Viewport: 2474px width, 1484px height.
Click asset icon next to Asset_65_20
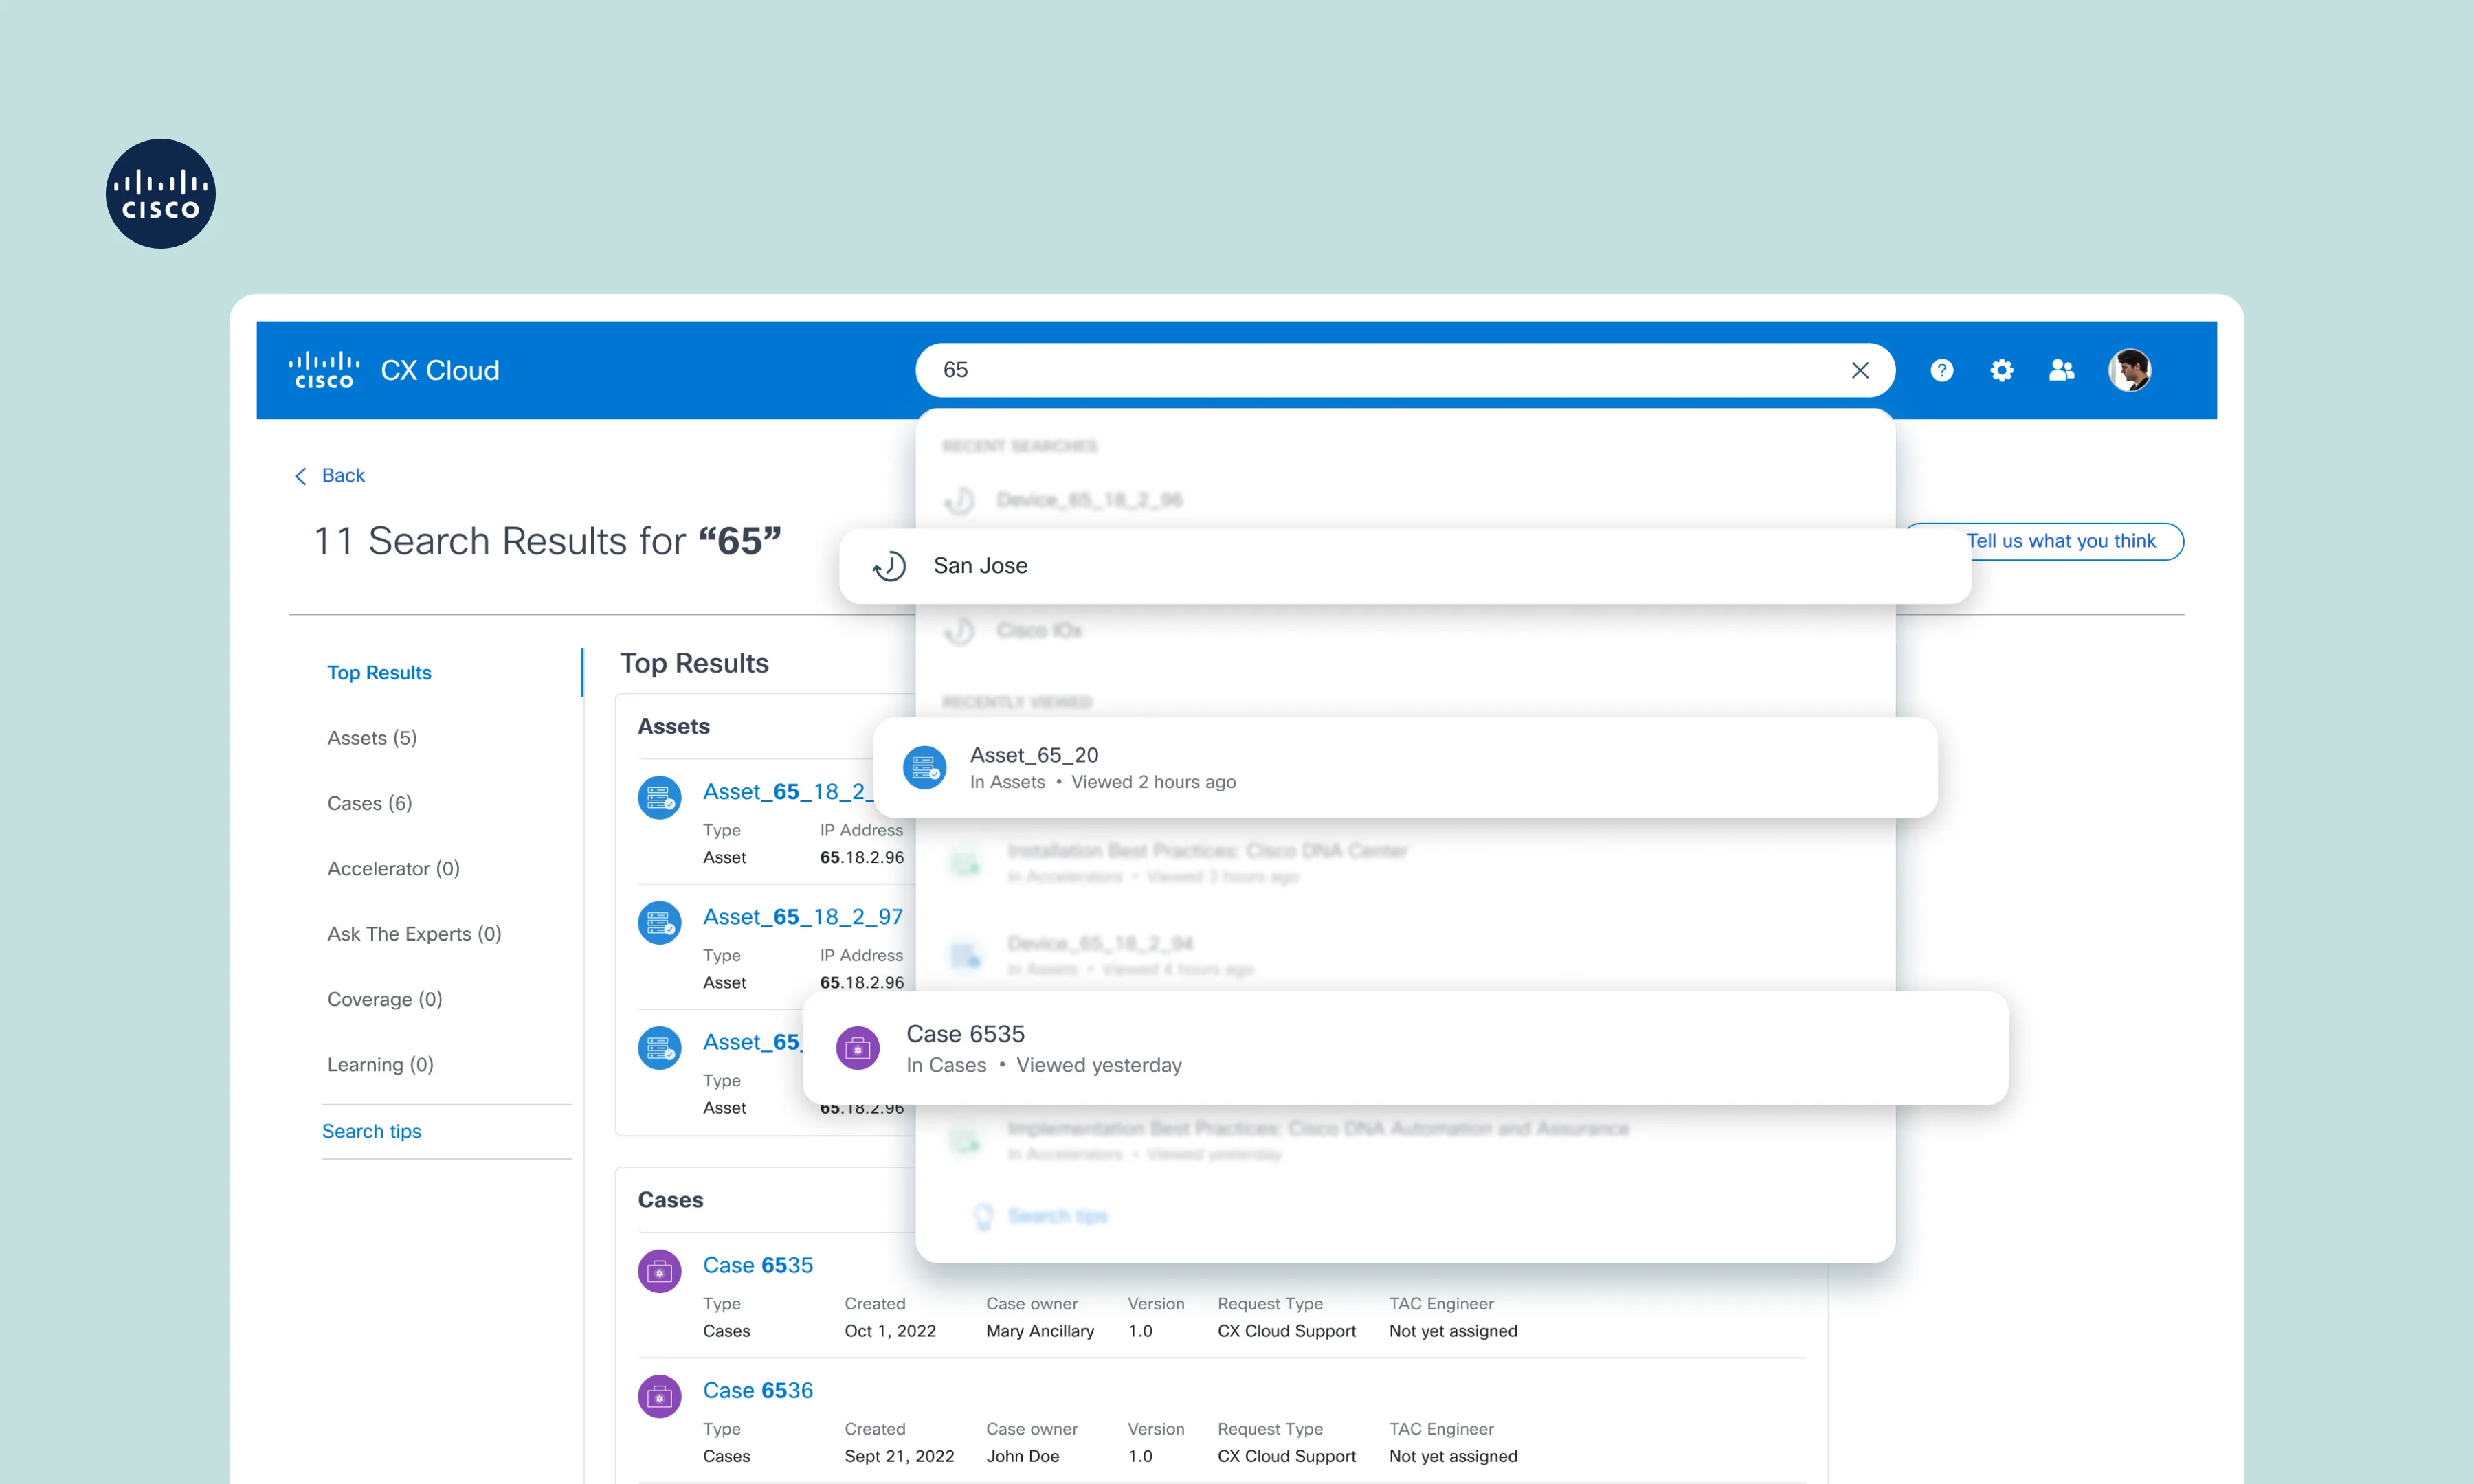(x=924, y=768)
